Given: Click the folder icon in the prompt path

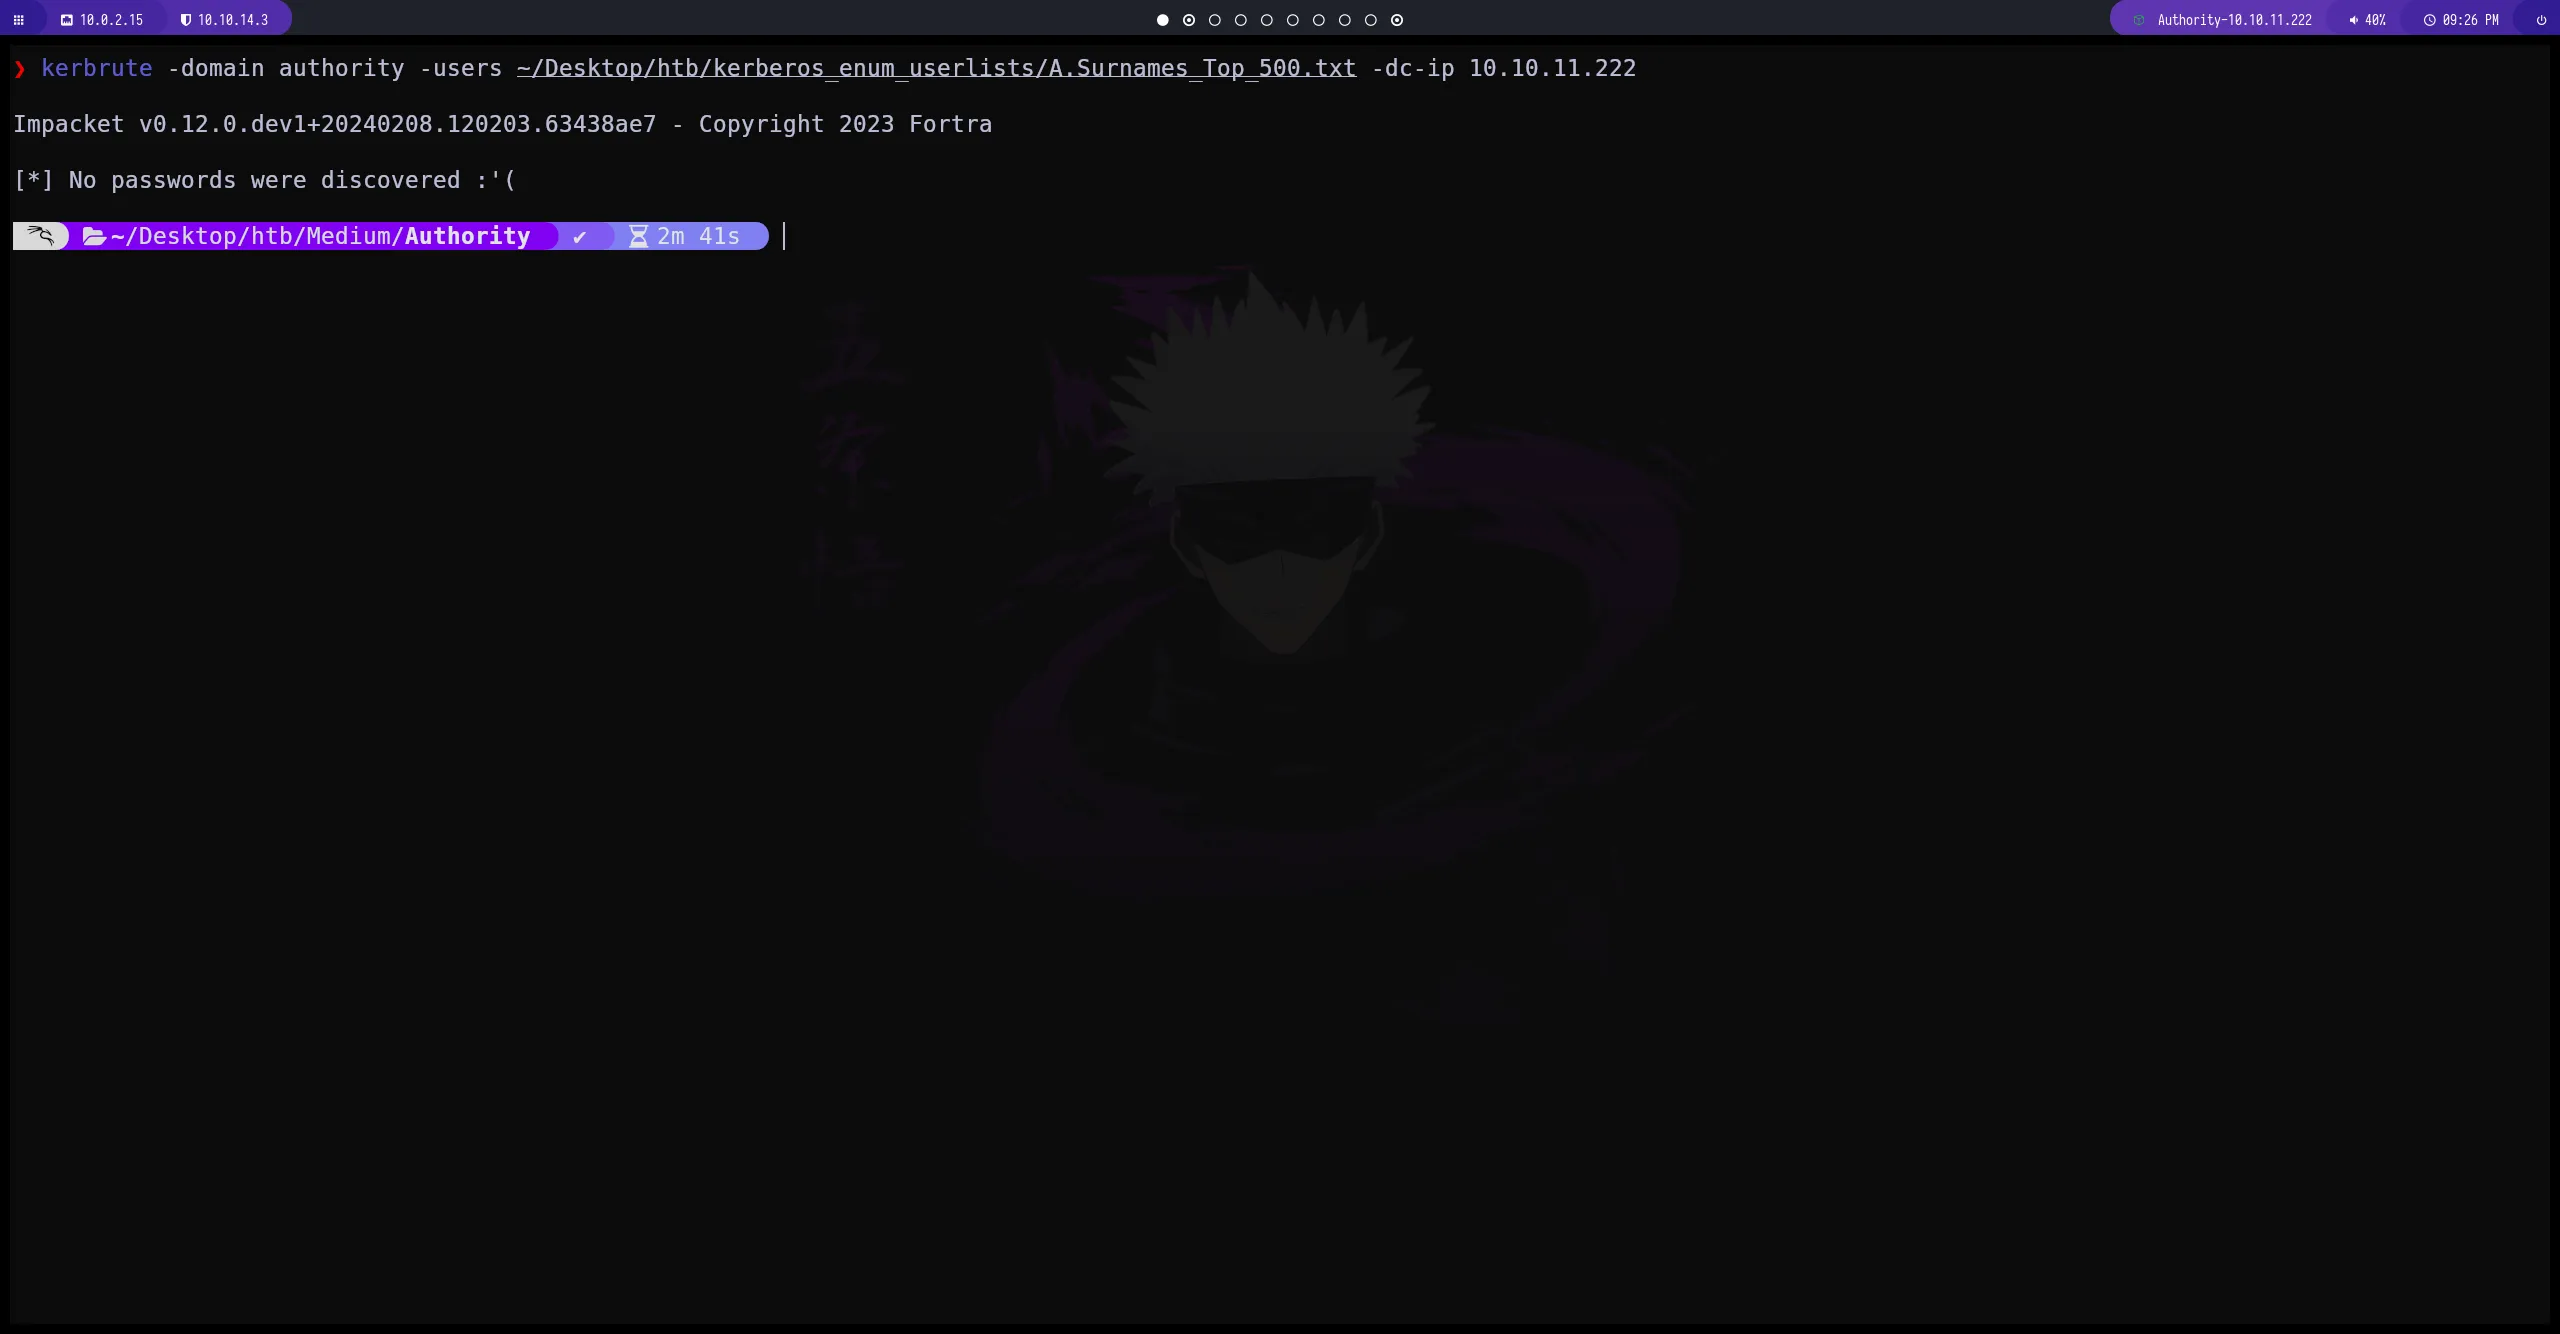Looking at the screenshot, I should click(94, 236).
